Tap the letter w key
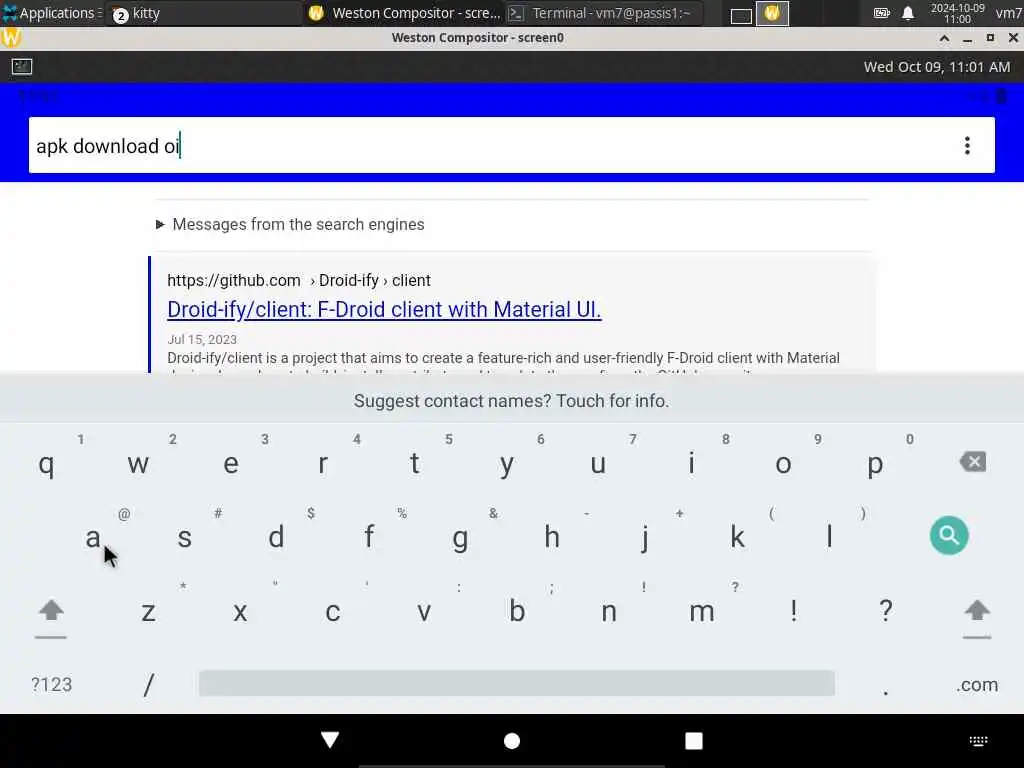 point(138,465)
